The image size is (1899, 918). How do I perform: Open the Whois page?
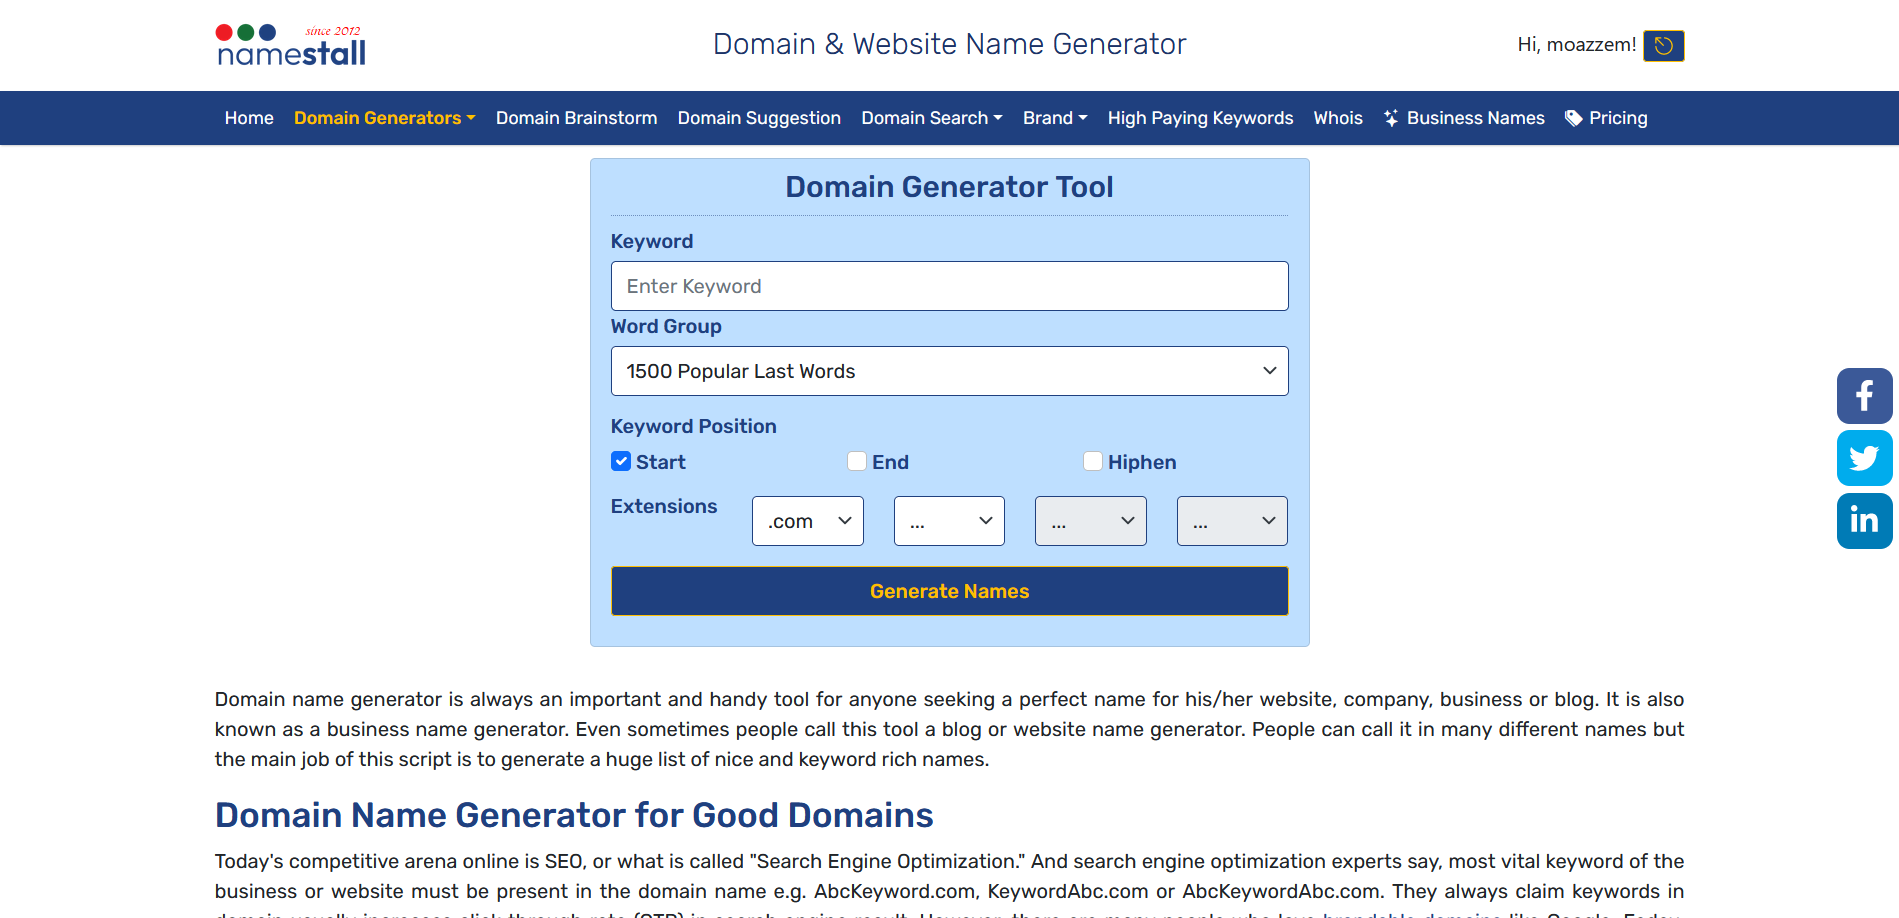(1337, 117)
